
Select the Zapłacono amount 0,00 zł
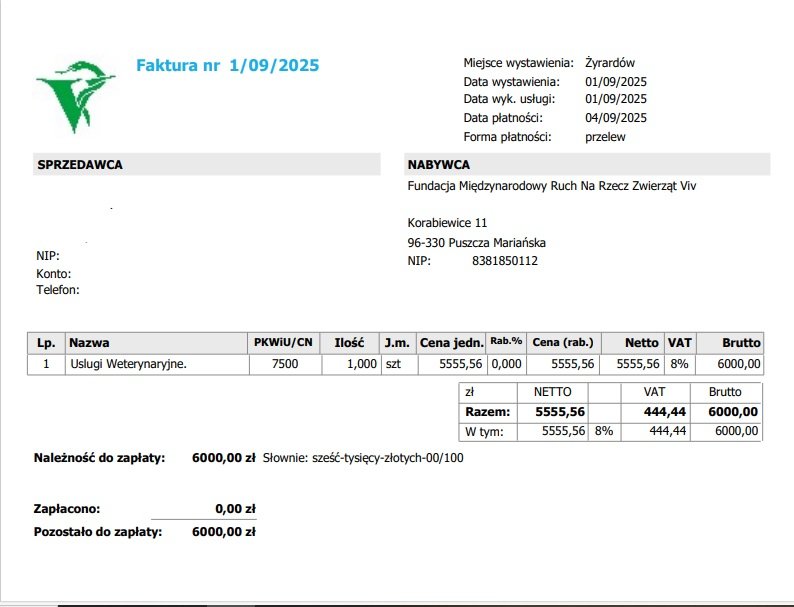pyautogui.click(x=235, y=509)
